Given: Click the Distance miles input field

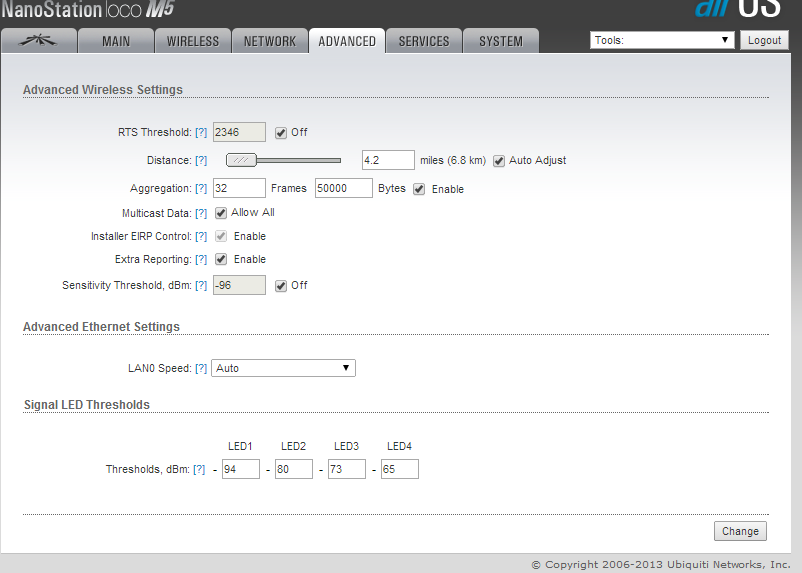Looking at the screenshot, I should coord(388,160).
